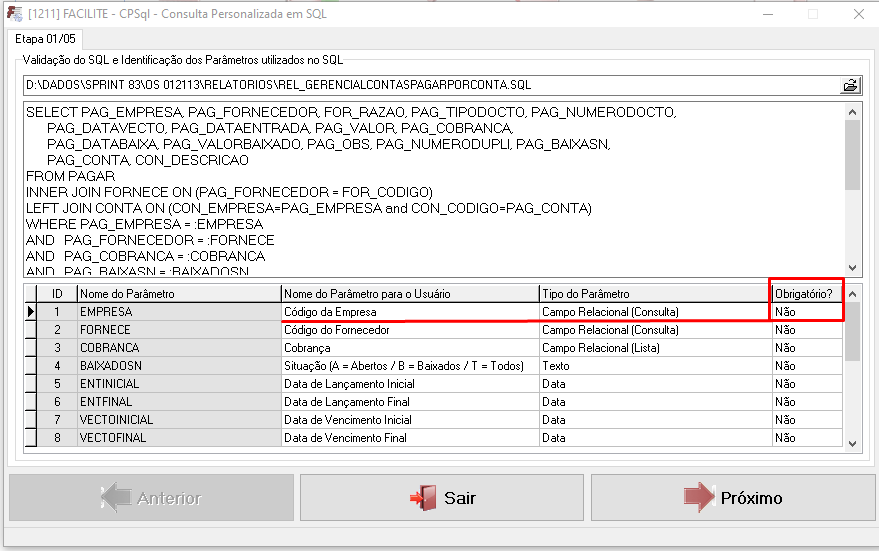
Task: Toggle Obrigatório value for VECTOFINAL row
Action: [806, 438]
